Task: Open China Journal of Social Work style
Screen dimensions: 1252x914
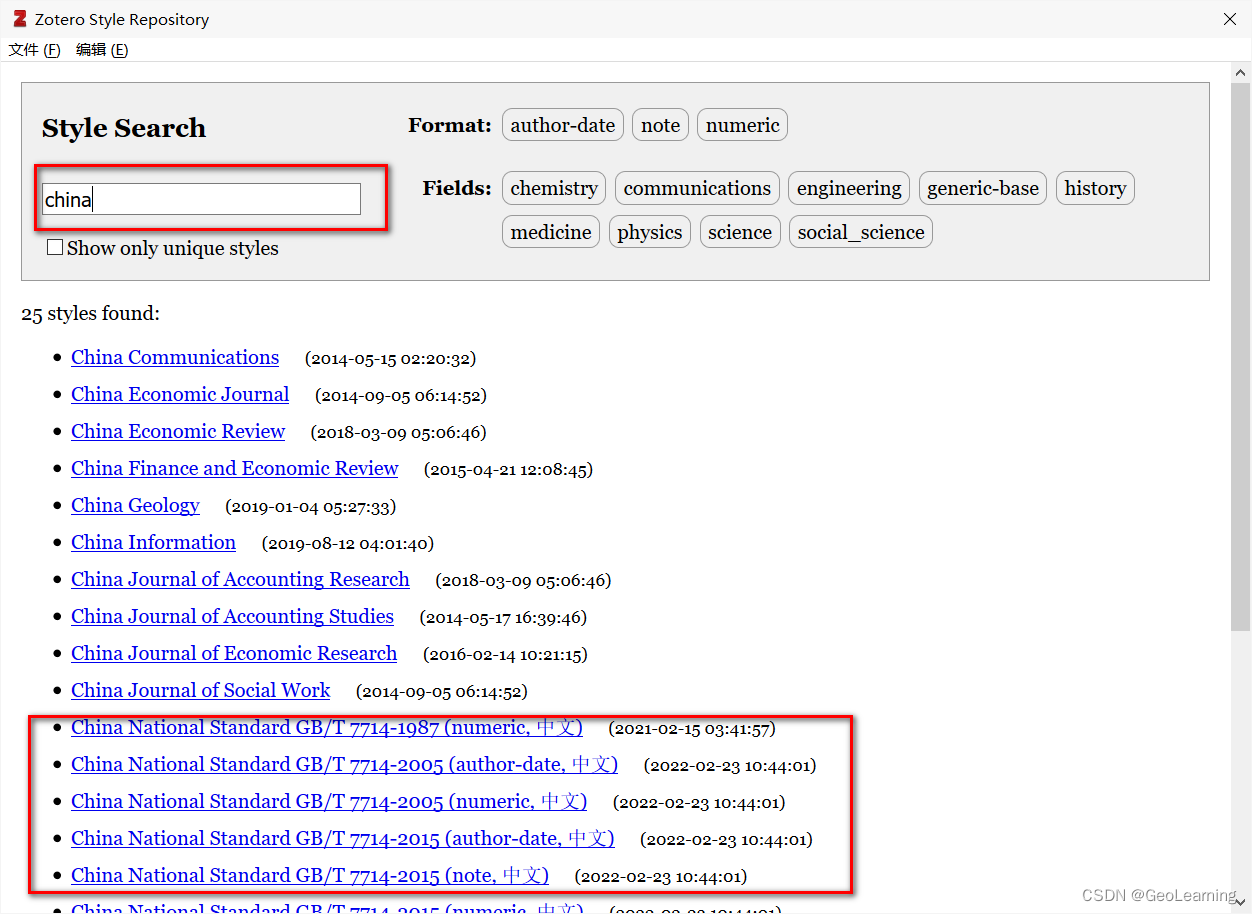Action: [200, 690]
